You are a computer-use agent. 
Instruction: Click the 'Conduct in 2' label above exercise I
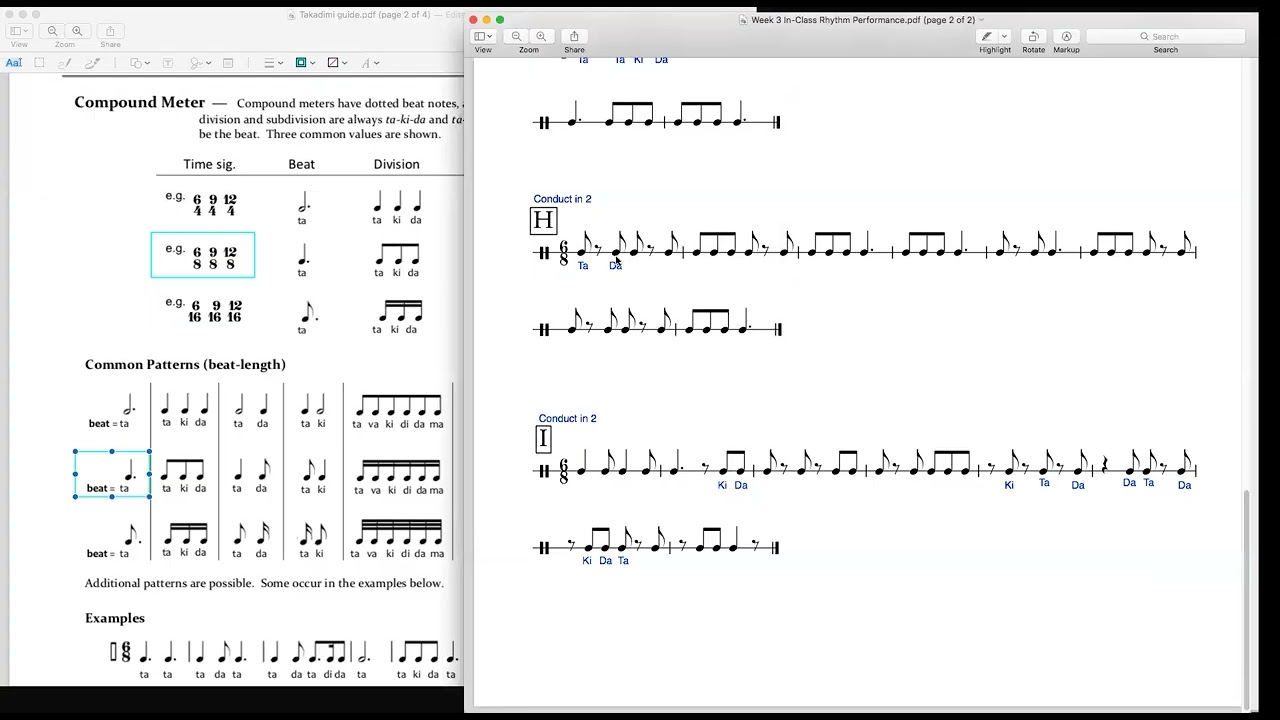pyautogui.click(x=567, y=418)
